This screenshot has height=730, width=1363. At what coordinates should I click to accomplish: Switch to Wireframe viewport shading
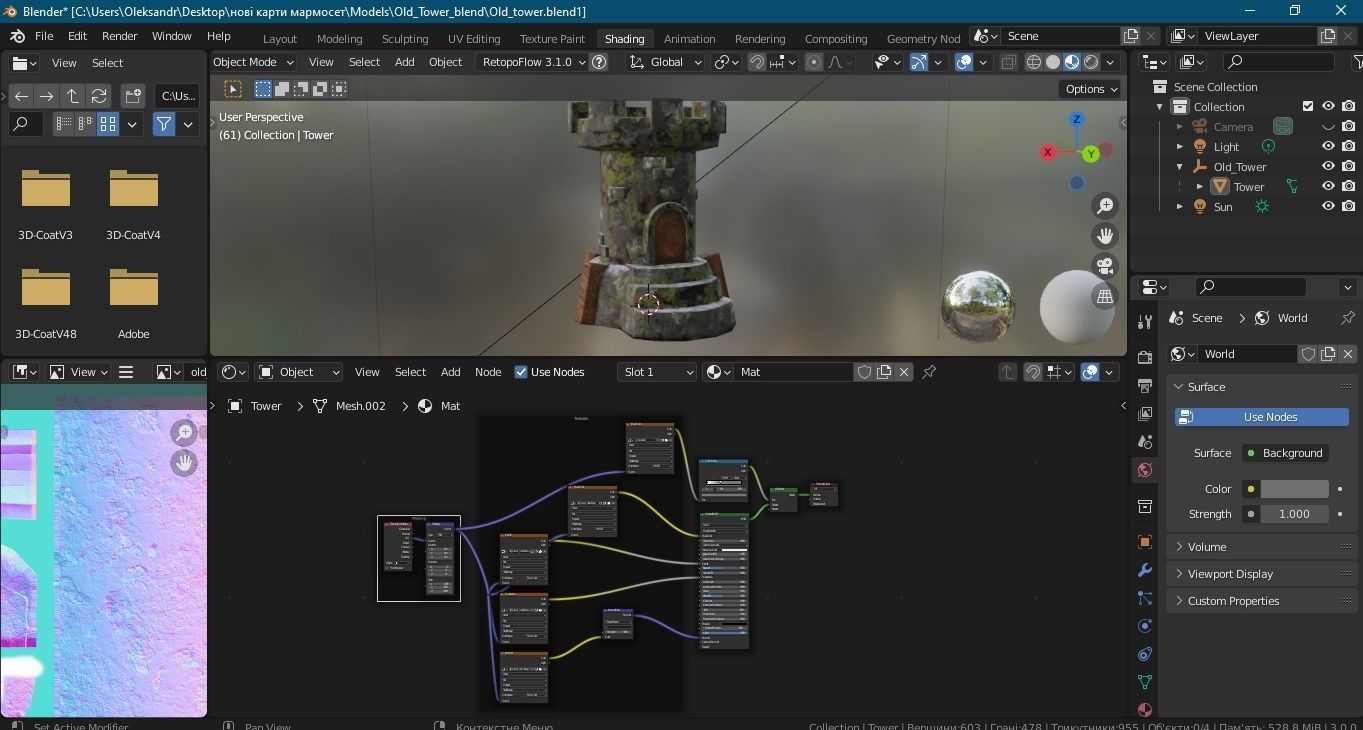[x=1034, y=62]
